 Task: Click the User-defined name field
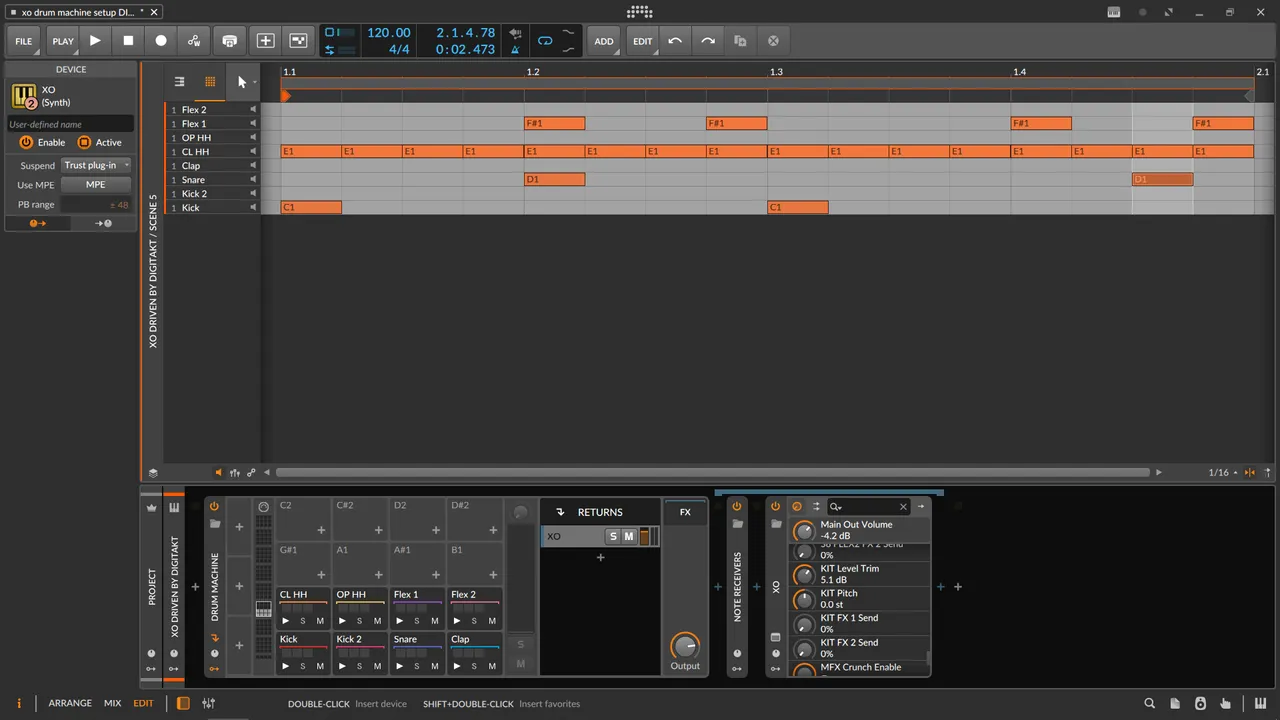click(70, 124)
